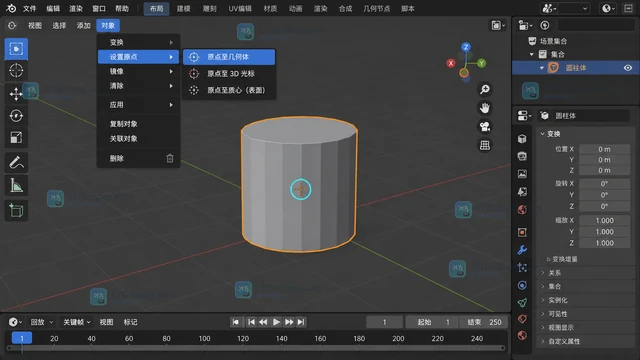
Task: Click the 位置 X value field
Action: click(604, 149)
